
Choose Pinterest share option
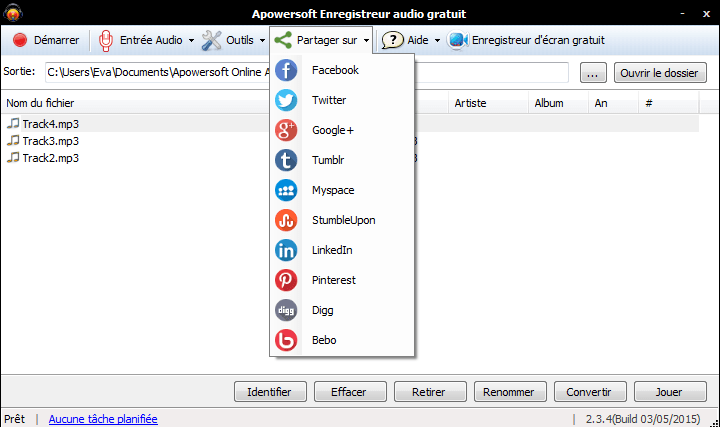coord(342,280)
